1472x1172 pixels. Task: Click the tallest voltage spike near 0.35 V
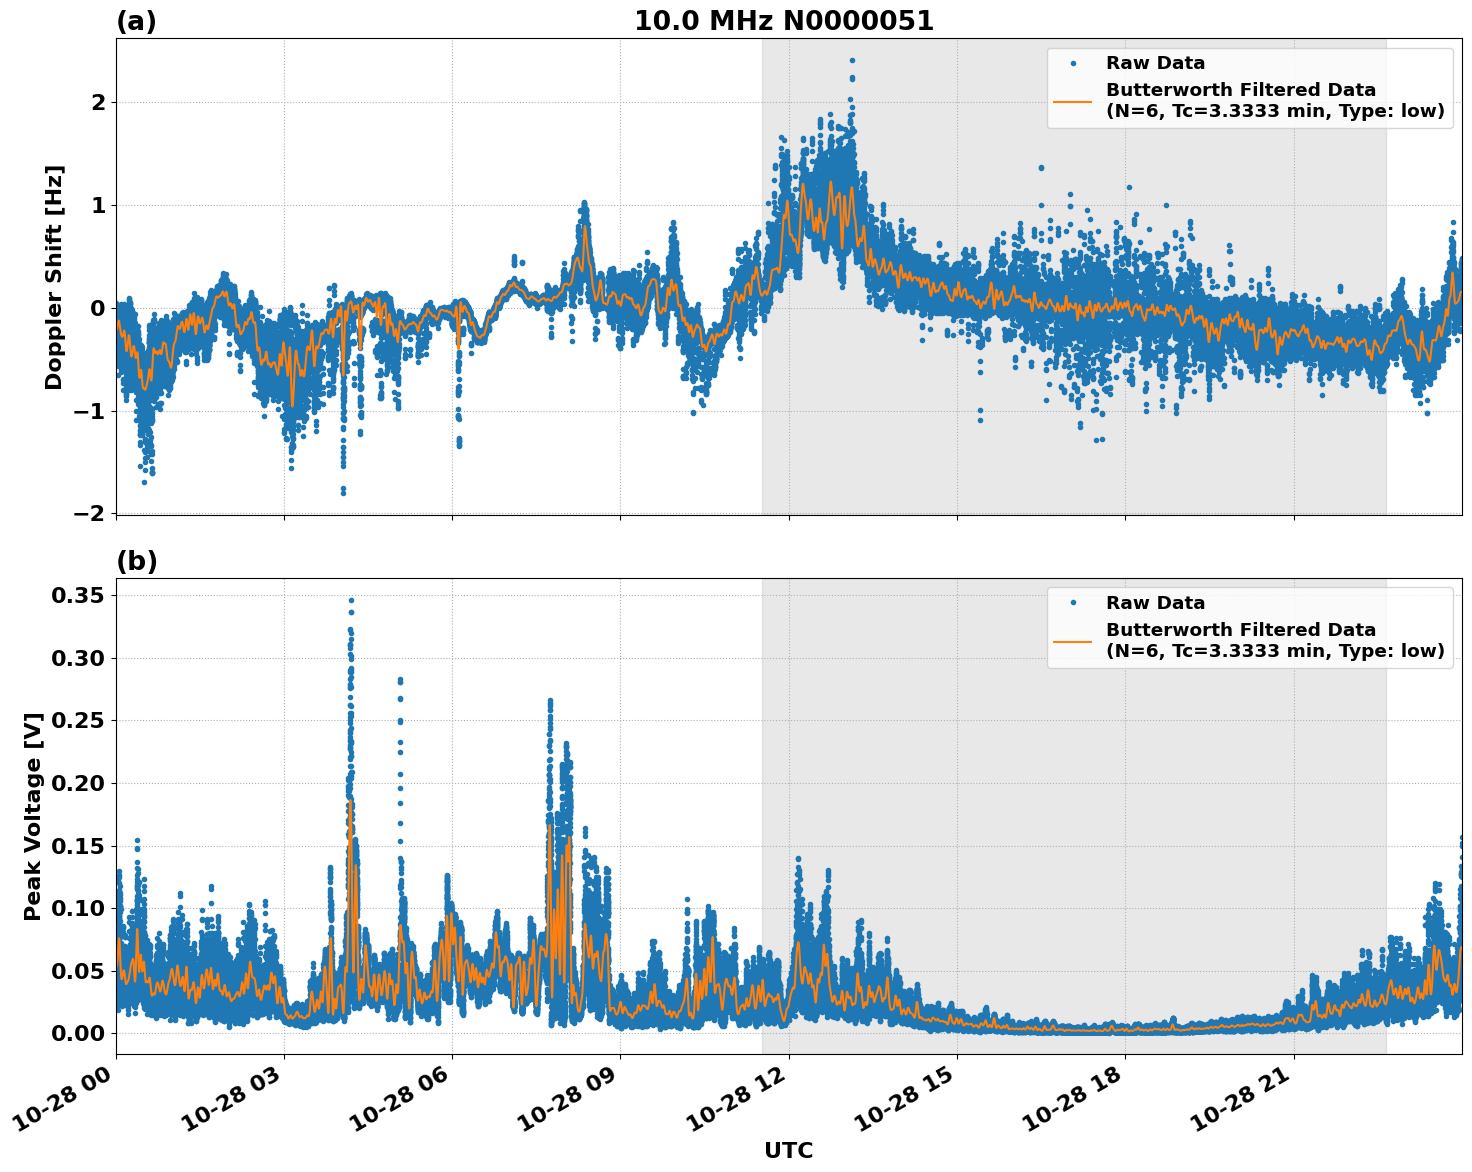[x=350, y=600]
